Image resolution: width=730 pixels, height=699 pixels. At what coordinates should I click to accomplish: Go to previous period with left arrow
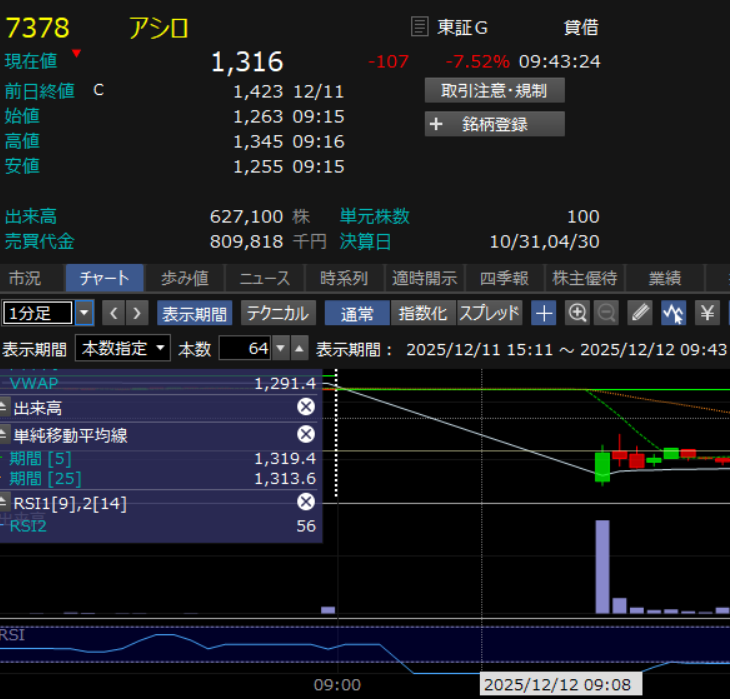point(114,313)
